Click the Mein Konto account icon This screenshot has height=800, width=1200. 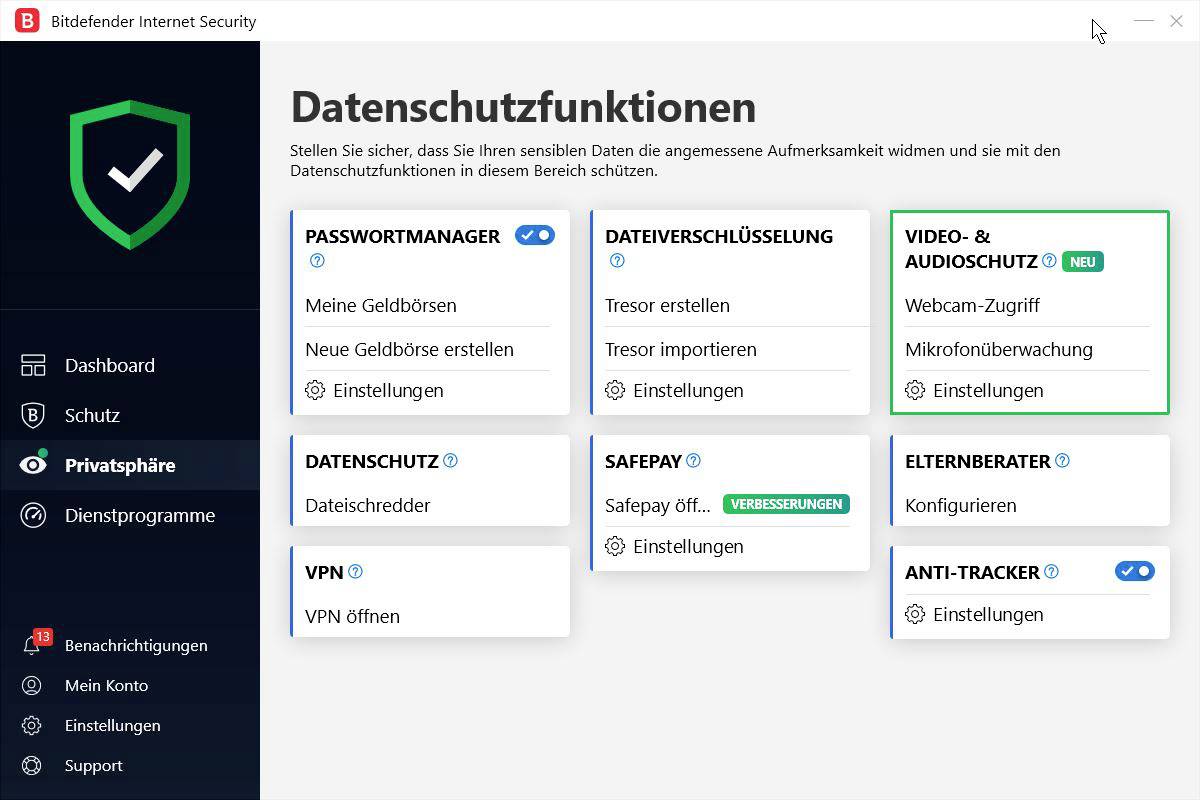(x=34, y=685)
